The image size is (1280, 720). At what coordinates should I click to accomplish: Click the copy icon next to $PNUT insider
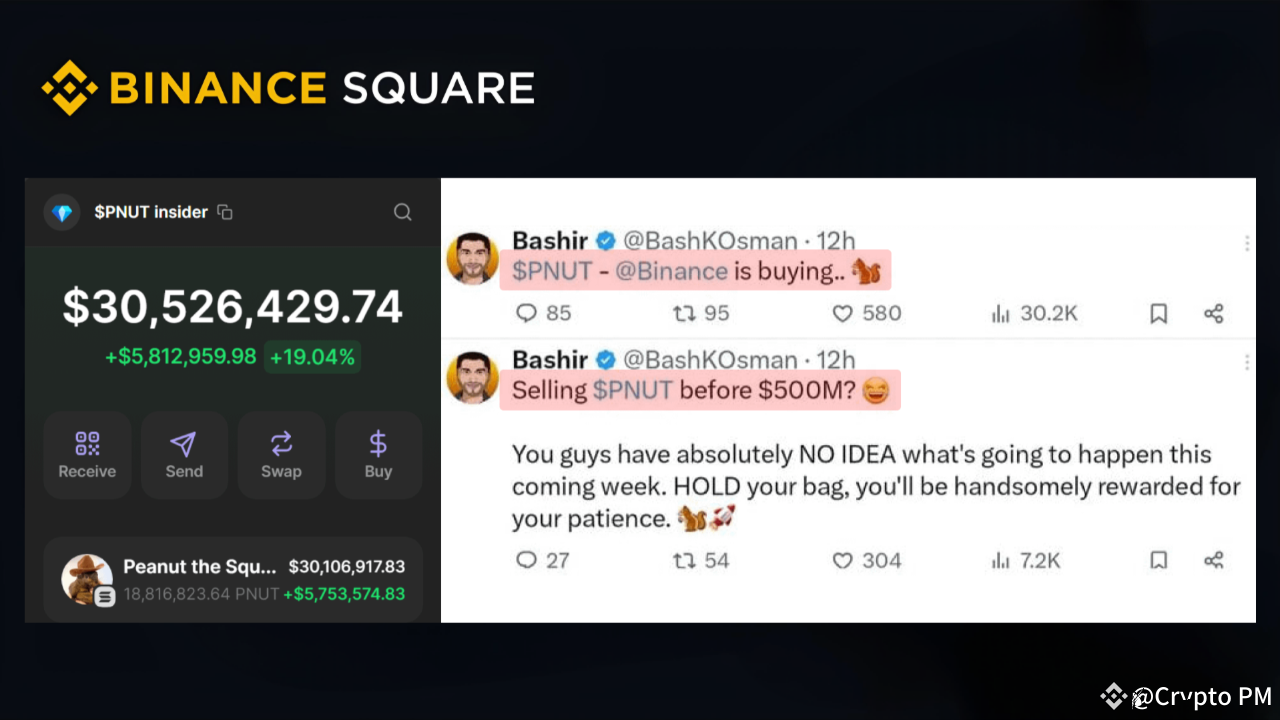pyautogui.click(x=224, y=212)
